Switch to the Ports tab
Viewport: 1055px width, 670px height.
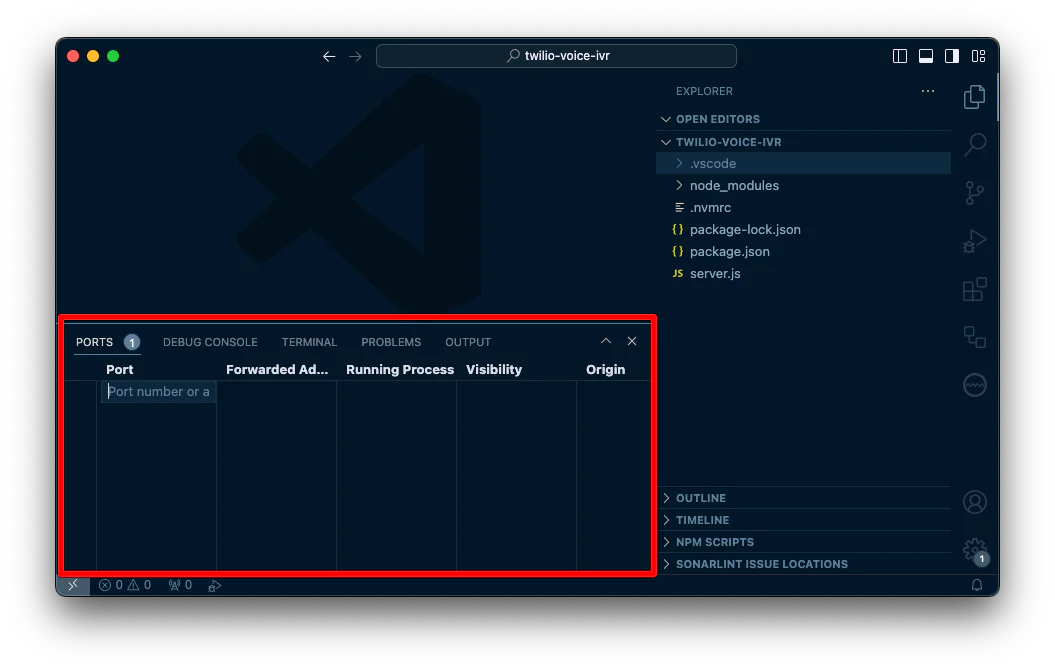pos(107,342)
